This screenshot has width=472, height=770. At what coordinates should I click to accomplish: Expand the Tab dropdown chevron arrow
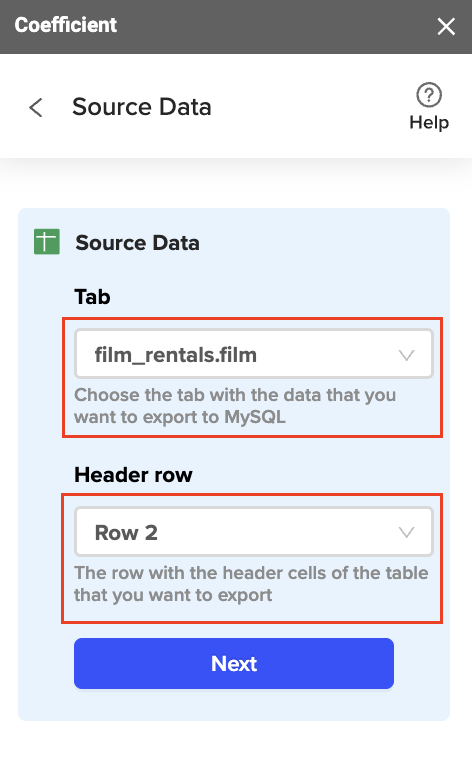[x=406, y=355]
